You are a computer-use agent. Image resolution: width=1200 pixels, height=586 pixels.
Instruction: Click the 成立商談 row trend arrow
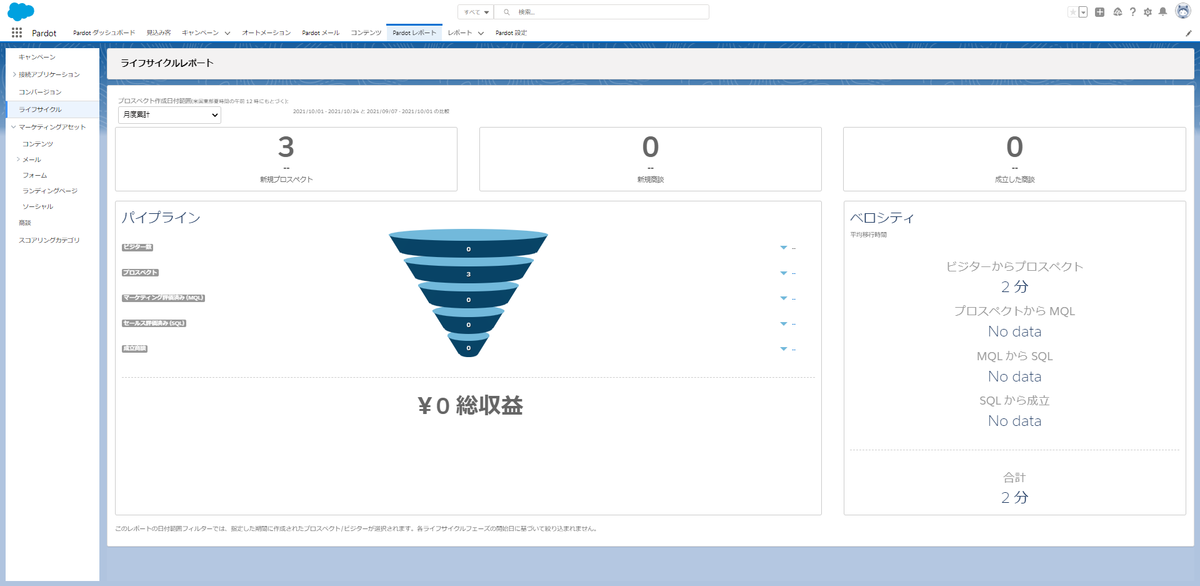[784, 348]
